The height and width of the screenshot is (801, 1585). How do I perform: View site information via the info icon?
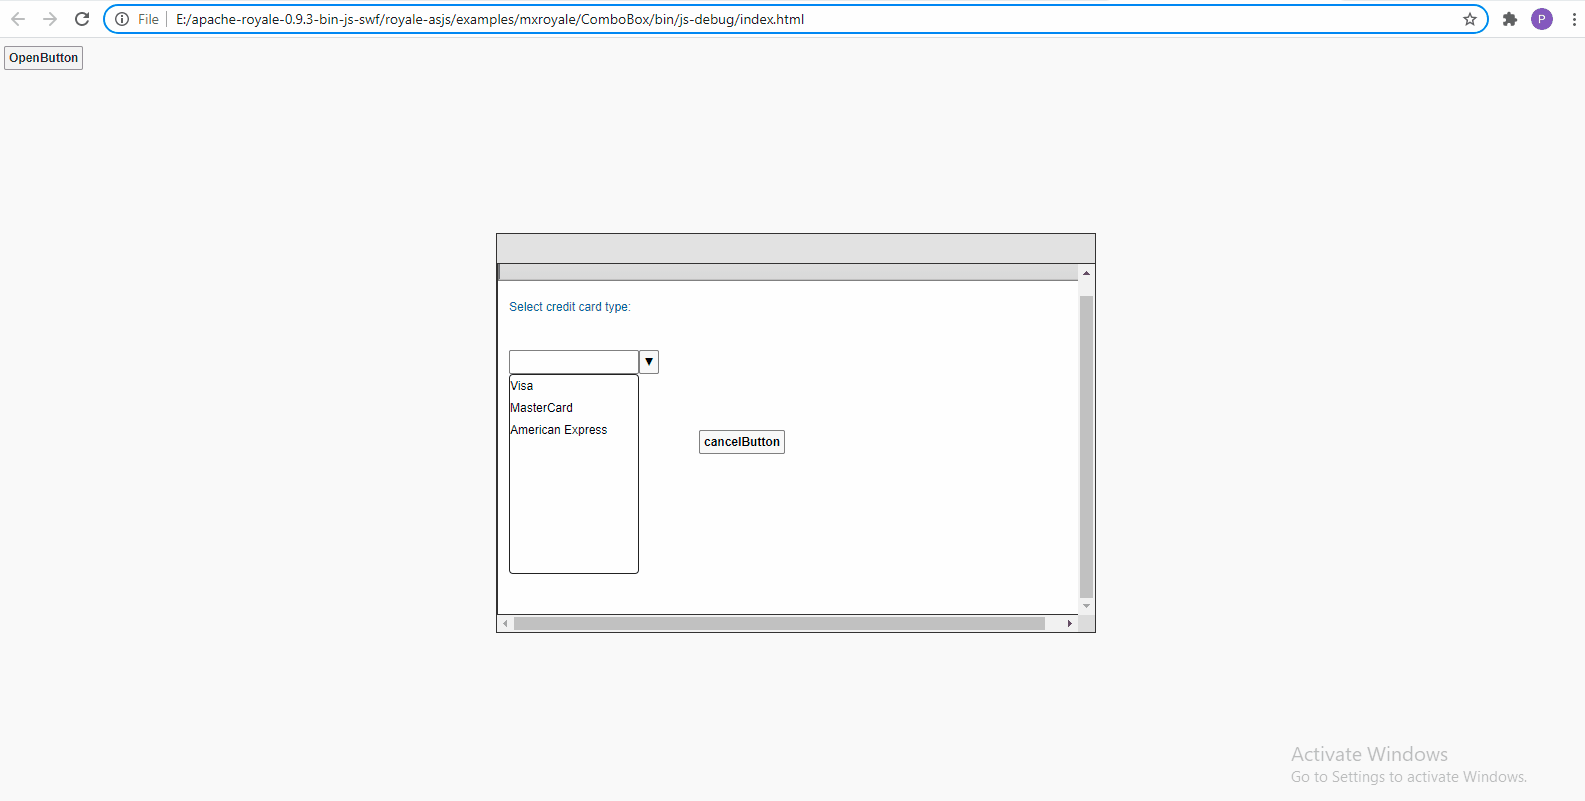122,19
